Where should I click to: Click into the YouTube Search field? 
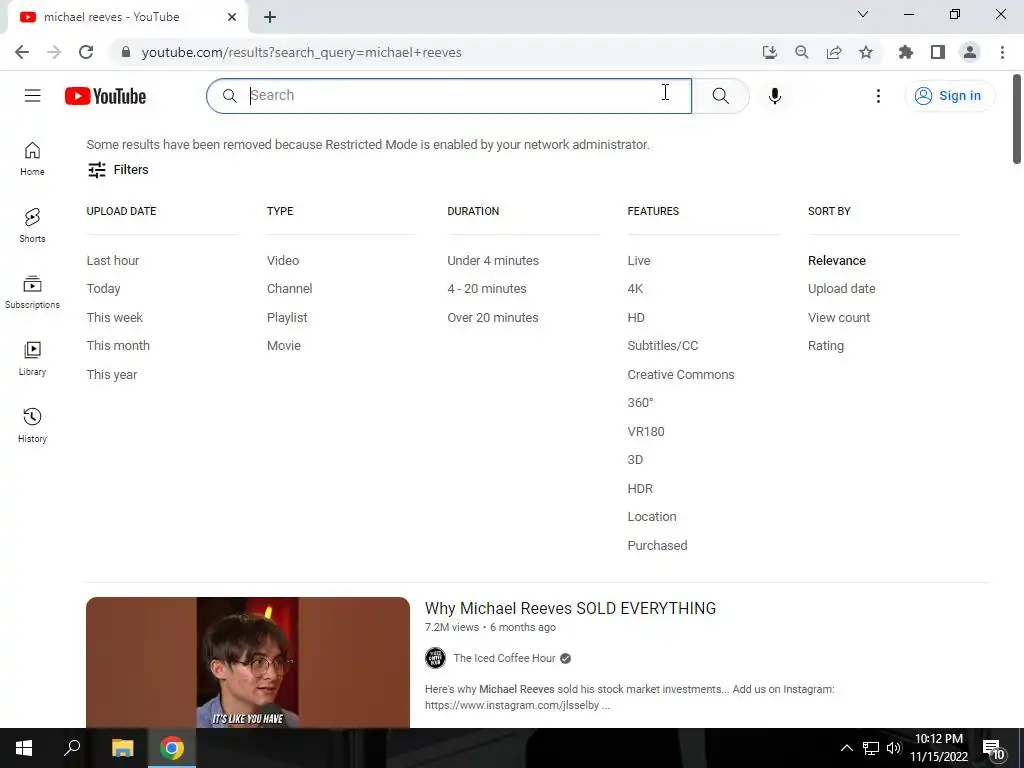click(x=449, y=96)
